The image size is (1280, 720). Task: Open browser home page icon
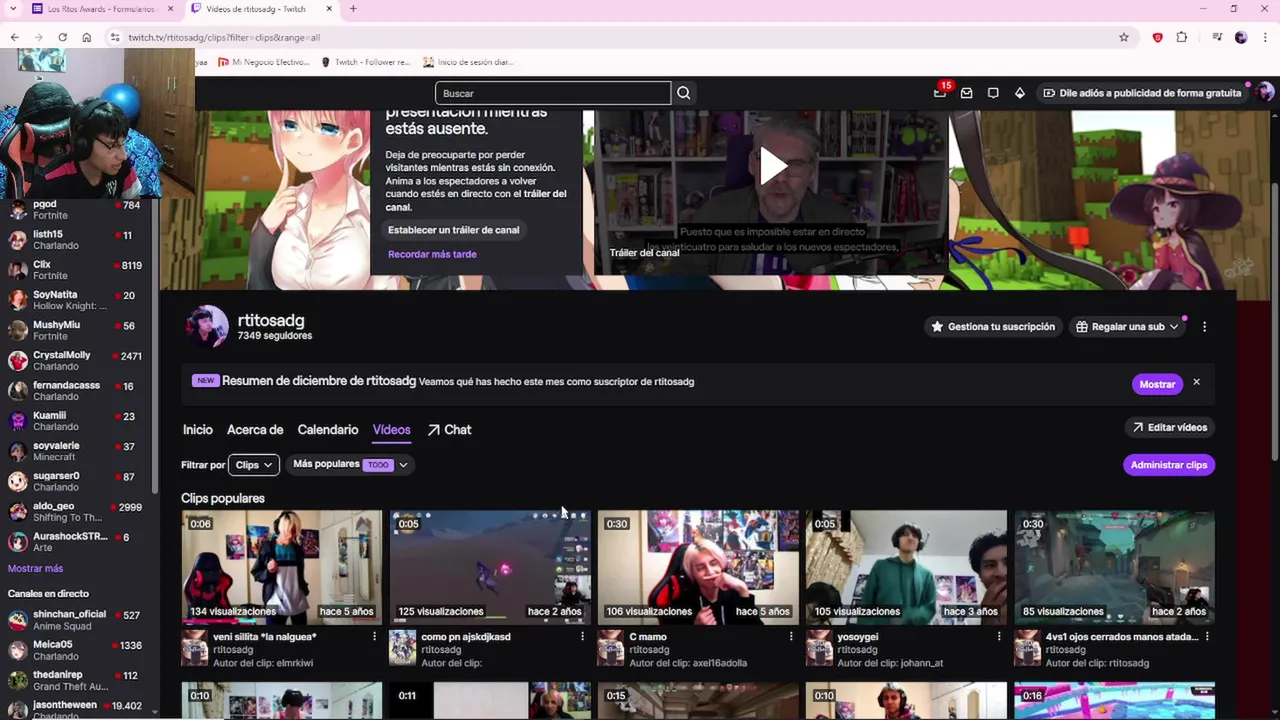[87, 37]
